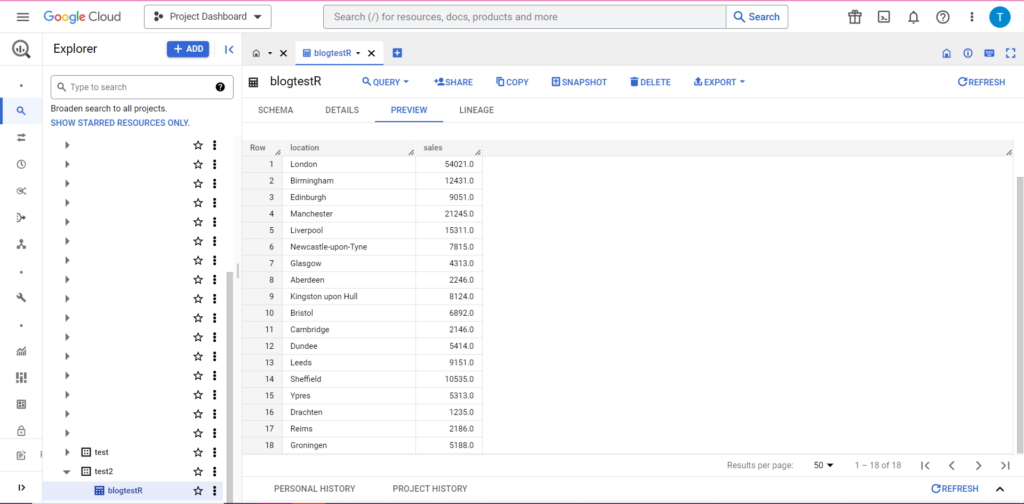
Task: Star the test dataset
Action: (198, 452)
